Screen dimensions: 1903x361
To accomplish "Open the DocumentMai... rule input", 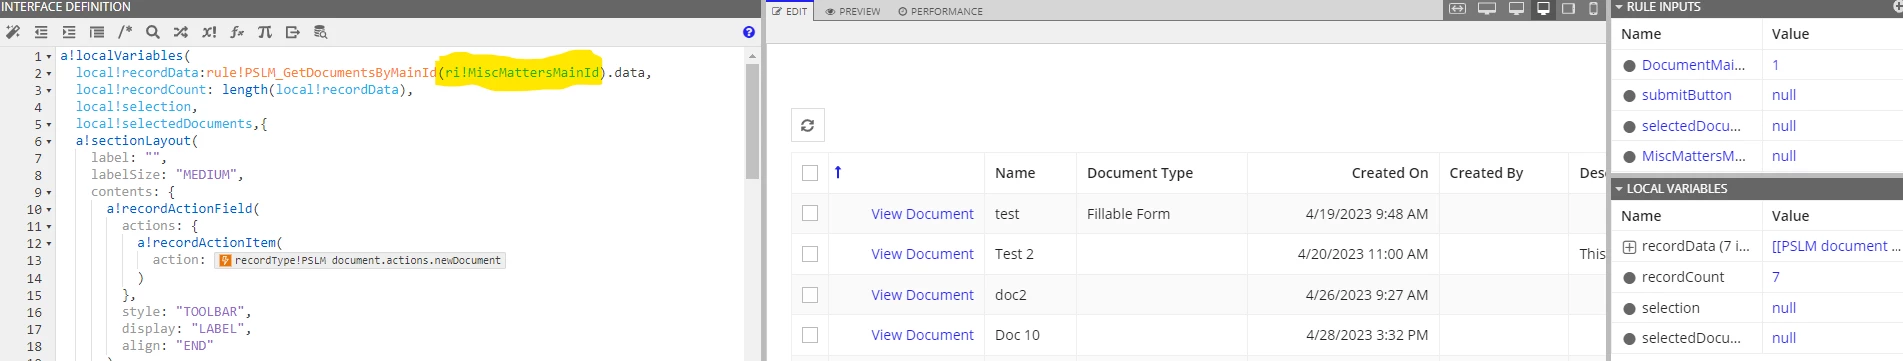I will pyautogui.click(x=1693, y=65).
